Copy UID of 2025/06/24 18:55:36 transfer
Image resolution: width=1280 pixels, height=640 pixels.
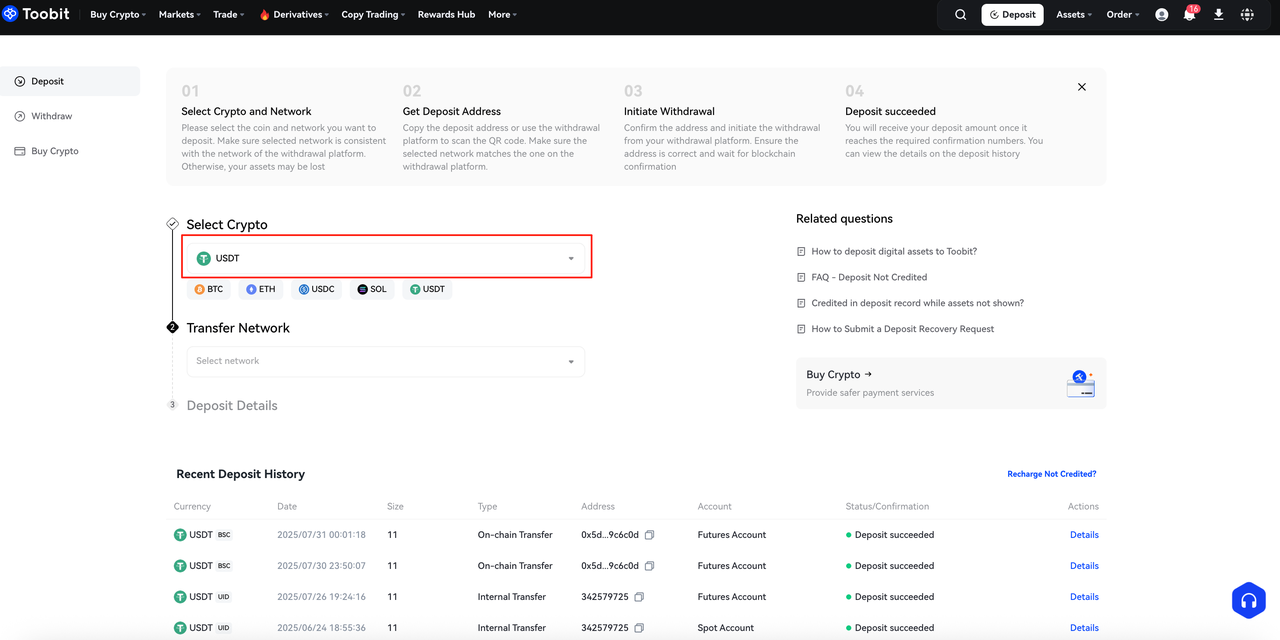(x=639, y=628)
